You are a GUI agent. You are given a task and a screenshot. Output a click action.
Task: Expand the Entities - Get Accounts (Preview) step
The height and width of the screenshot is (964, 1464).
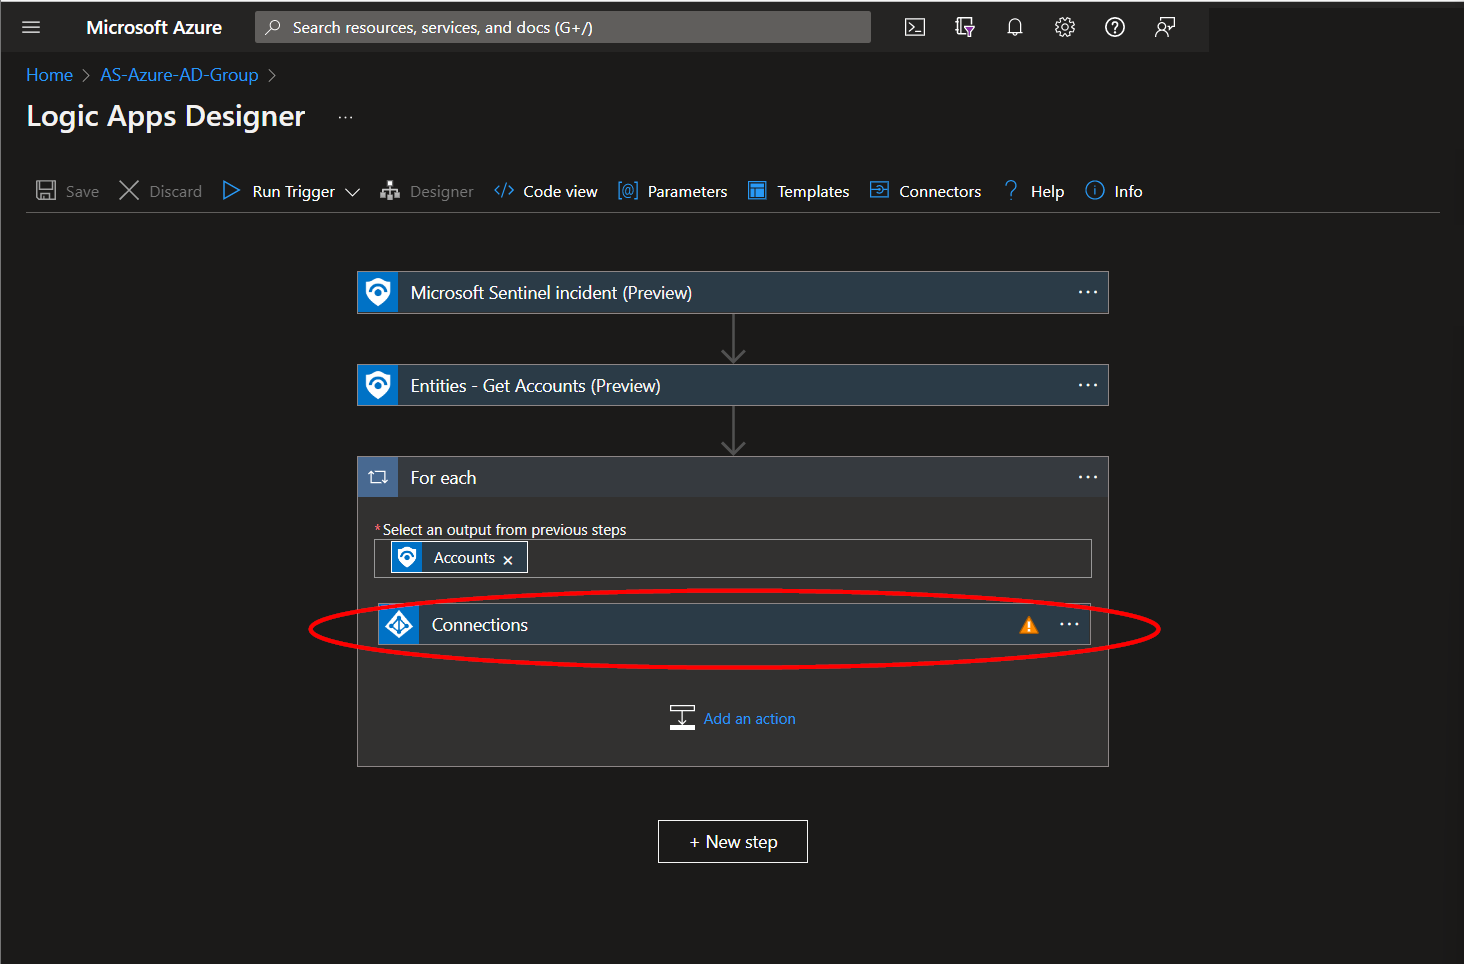point(733,385)
